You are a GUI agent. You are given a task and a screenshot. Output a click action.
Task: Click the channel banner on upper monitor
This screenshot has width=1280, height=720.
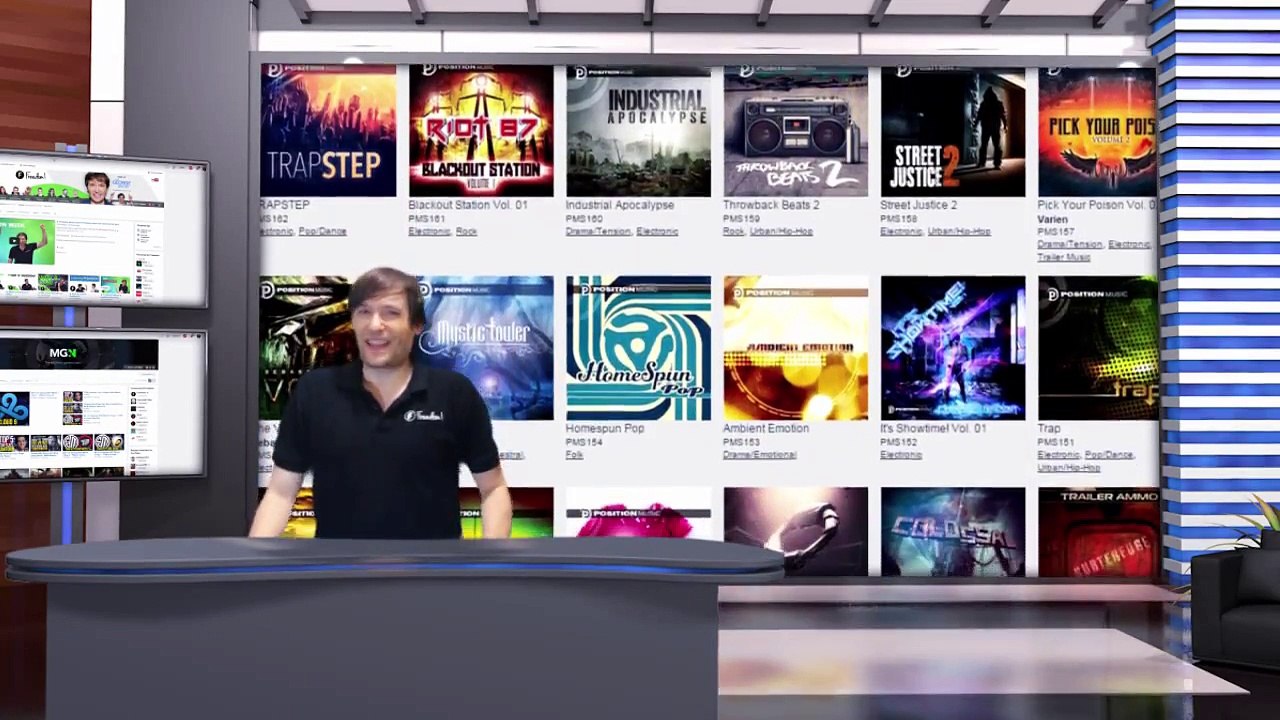tap(82, 186)
